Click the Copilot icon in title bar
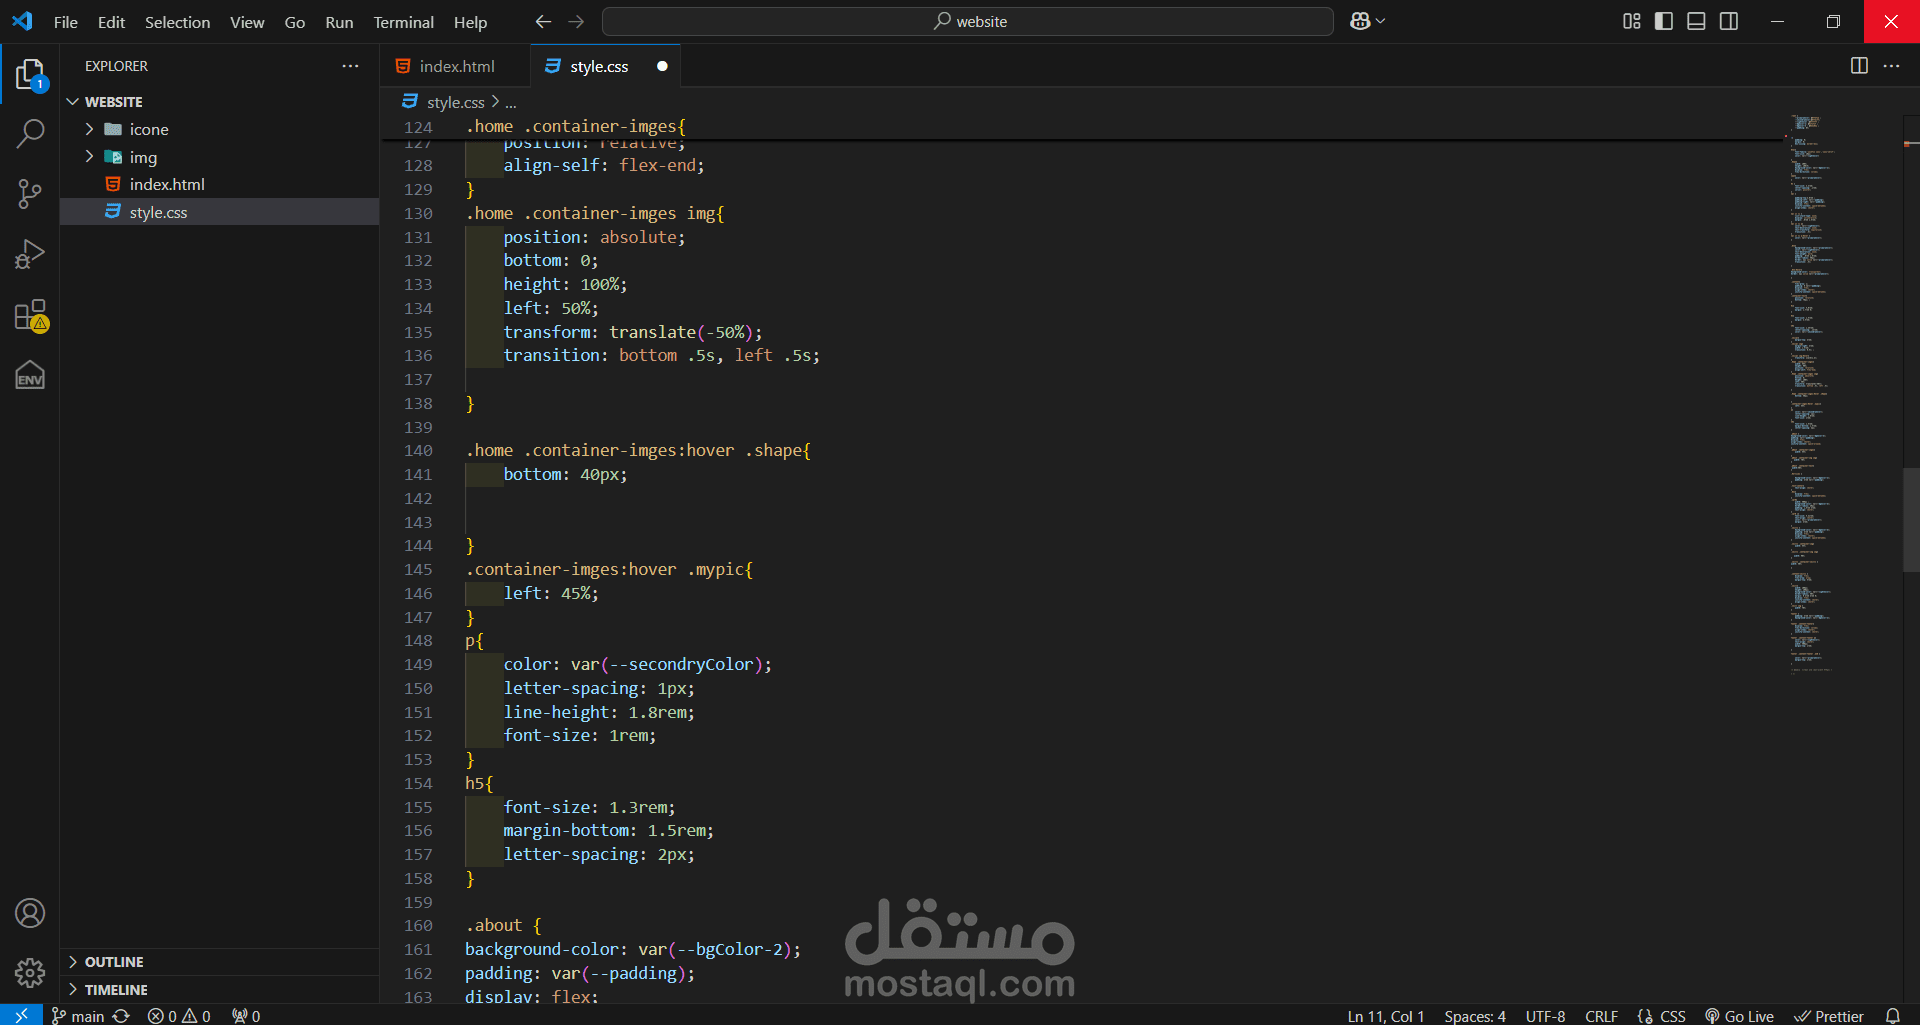Screen dimensions: 1920x1025 pos(1360,21)
